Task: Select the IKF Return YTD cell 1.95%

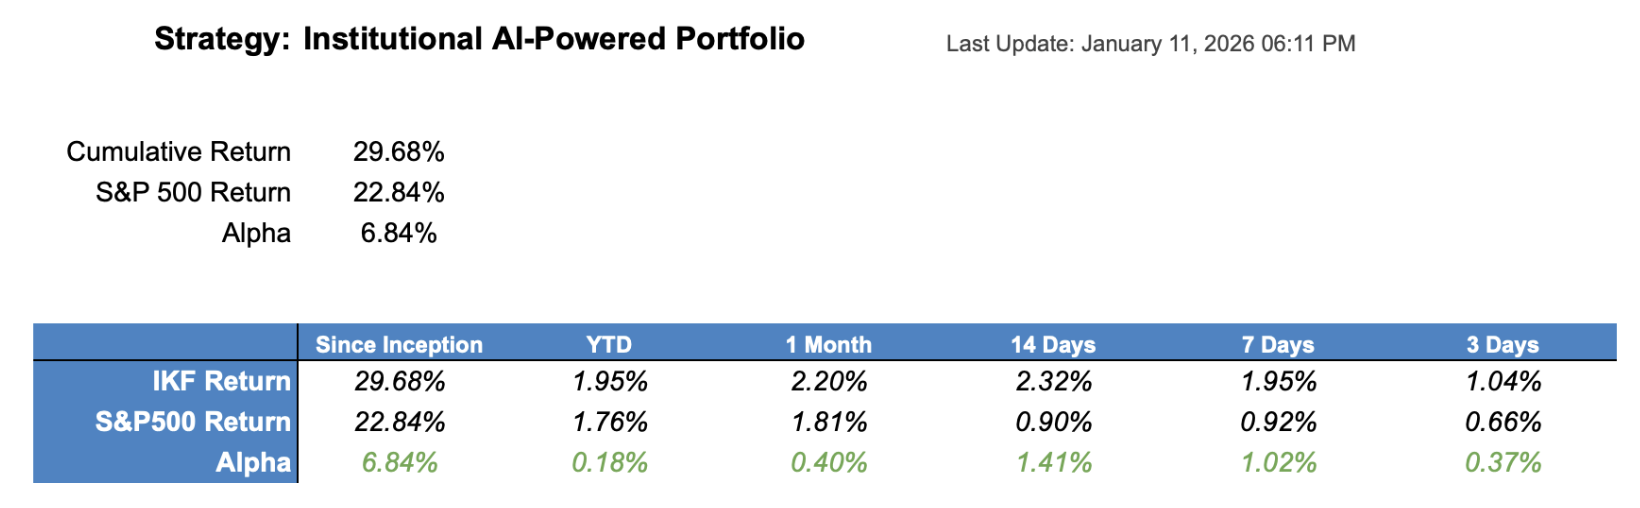Action: click(x=609, y=381)
